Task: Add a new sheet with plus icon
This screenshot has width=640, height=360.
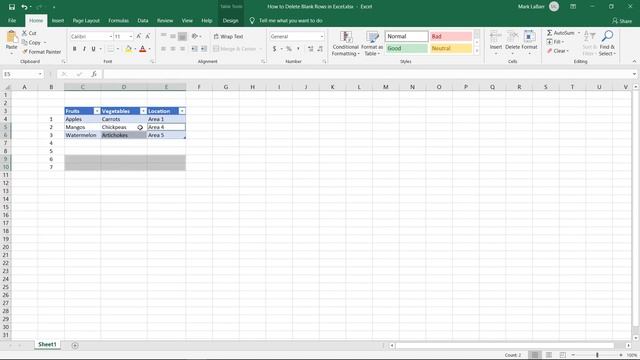Action: (x=75, y=345)
